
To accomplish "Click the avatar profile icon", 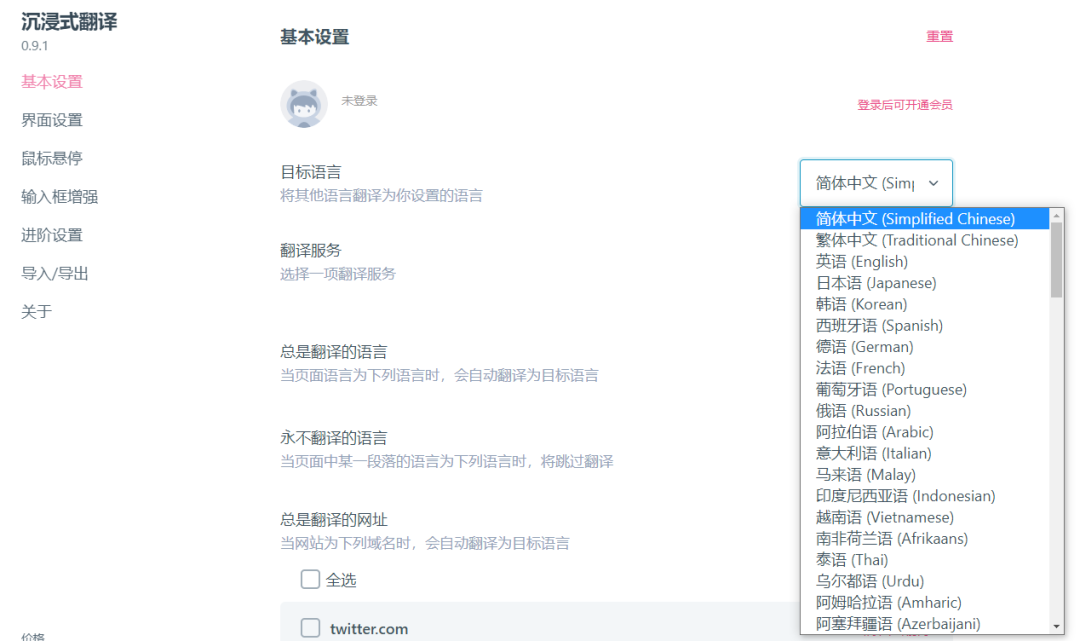I will 303,104.
